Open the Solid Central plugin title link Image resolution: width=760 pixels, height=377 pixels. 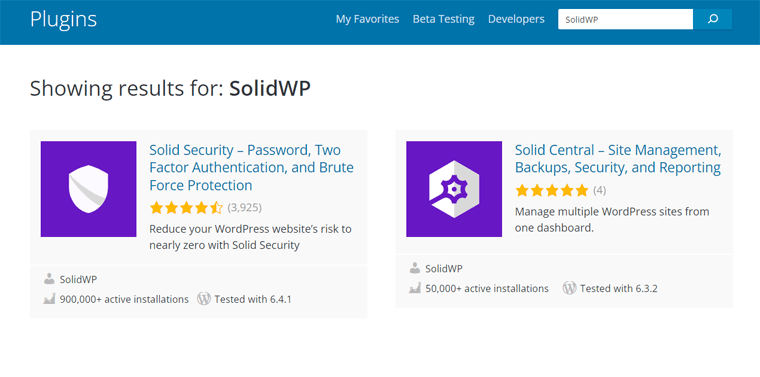click(x=618, y=159)
